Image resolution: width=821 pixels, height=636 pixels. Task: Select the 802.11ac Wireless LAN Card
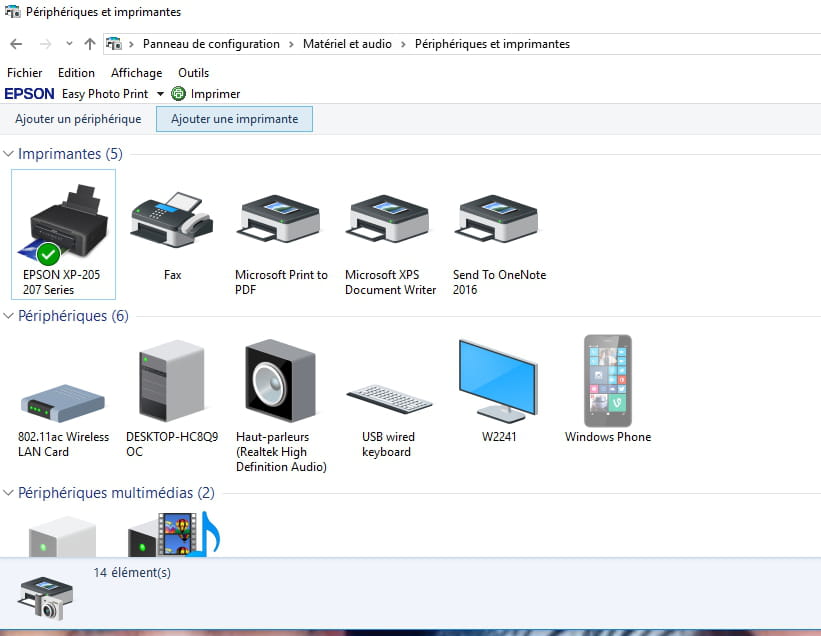[63, 403]
